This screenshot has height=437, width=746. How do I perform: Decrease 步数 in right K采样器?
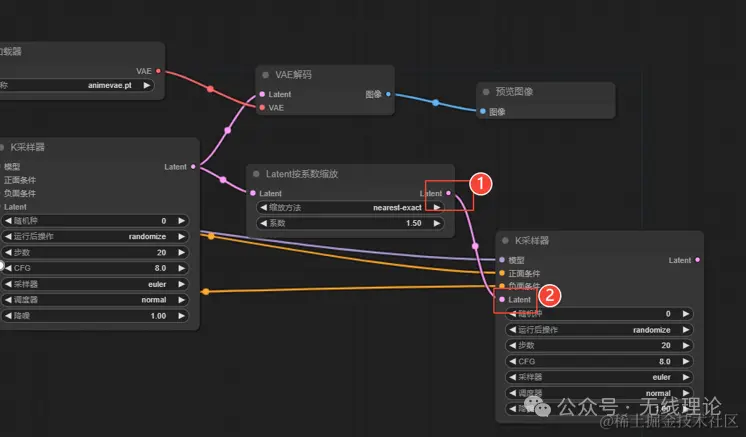click(512, 346)
